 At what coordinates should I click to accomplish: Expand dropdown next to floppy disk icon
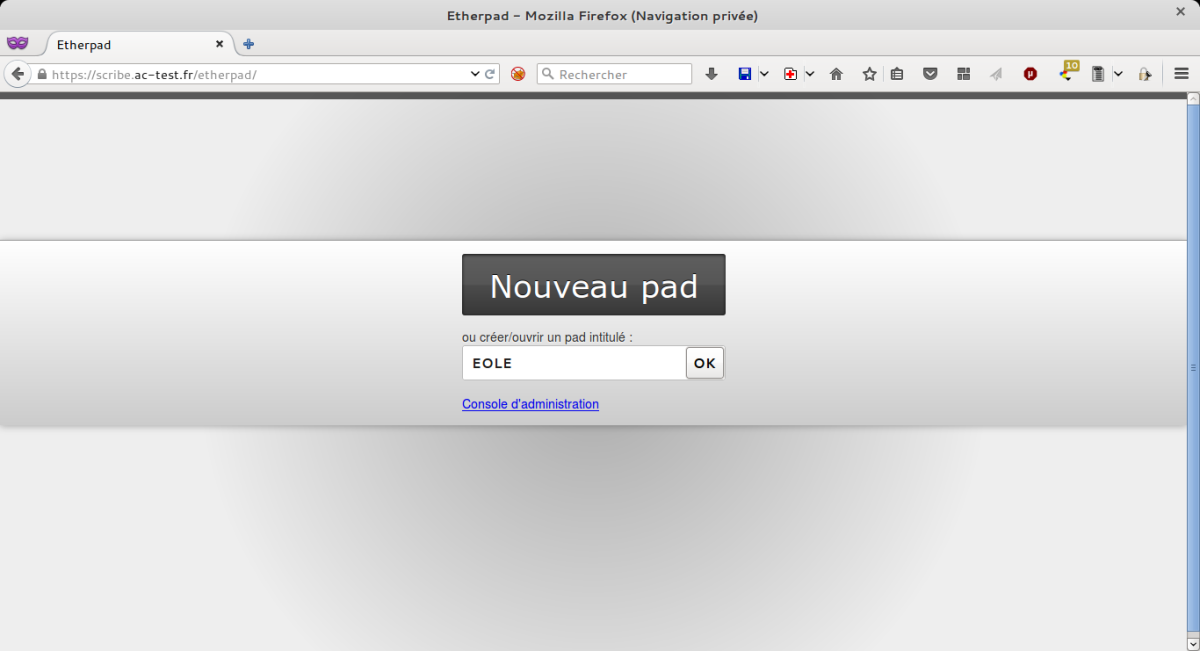pos(764,74)
